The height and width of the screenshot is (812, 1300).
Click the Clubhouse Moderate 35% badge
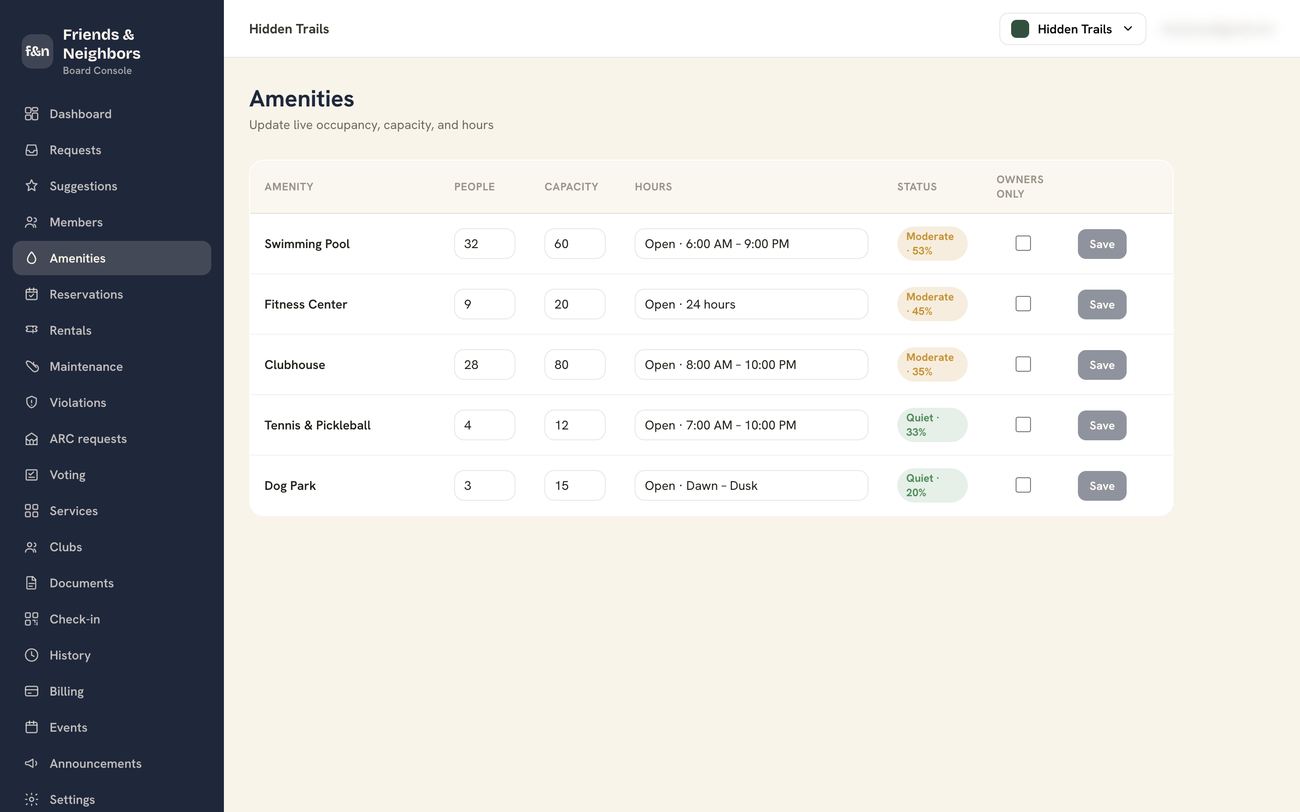932,365
